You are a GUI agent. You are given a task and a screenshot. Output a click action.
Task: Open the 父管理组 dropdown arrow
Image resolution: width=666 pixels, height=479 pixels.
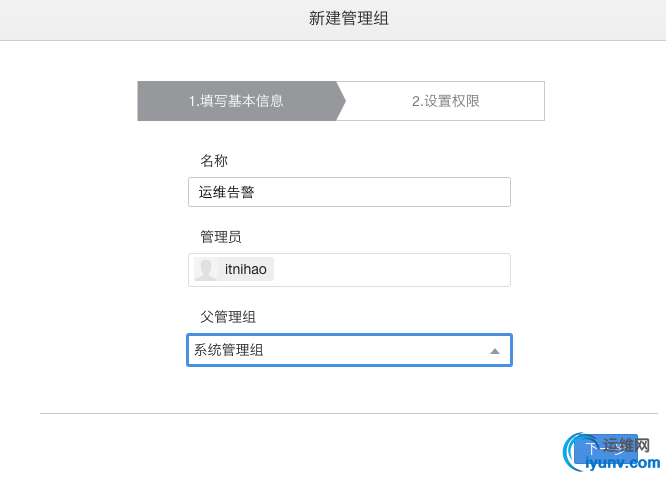494,351
